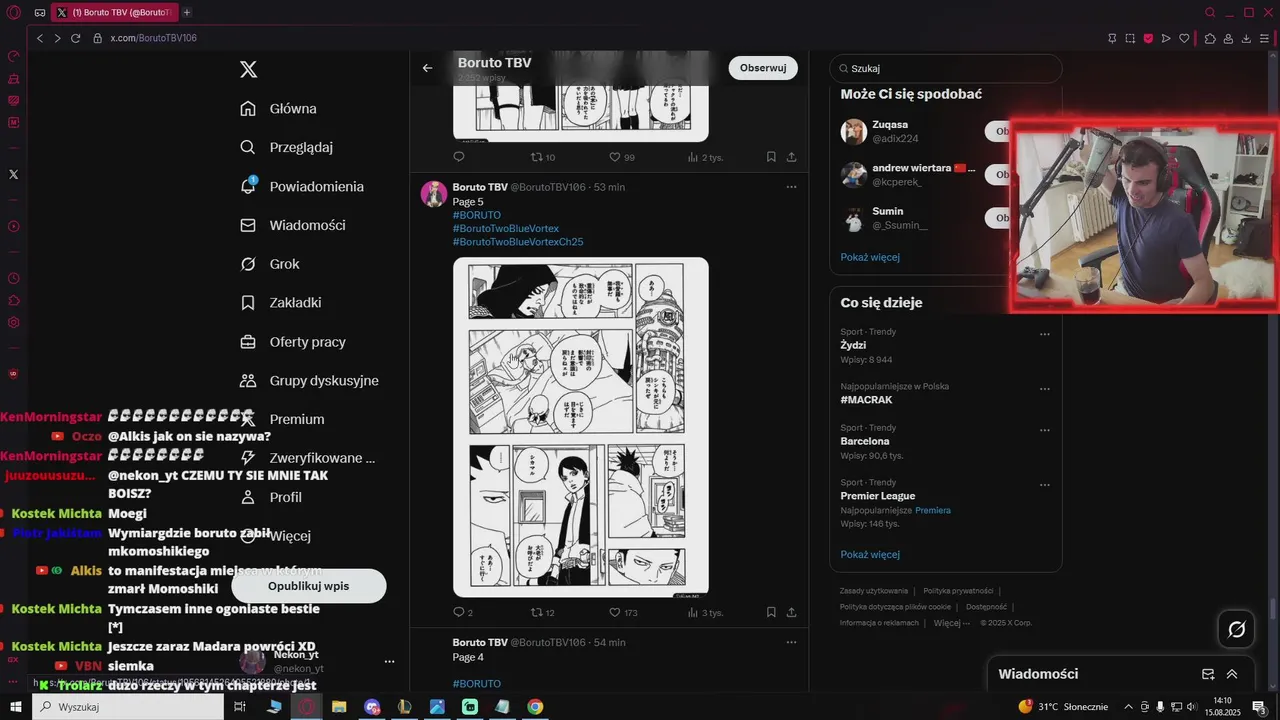1280x720 pixels.
Task: Click Pokaż więcej under suggested accounts
Action: 870,257
